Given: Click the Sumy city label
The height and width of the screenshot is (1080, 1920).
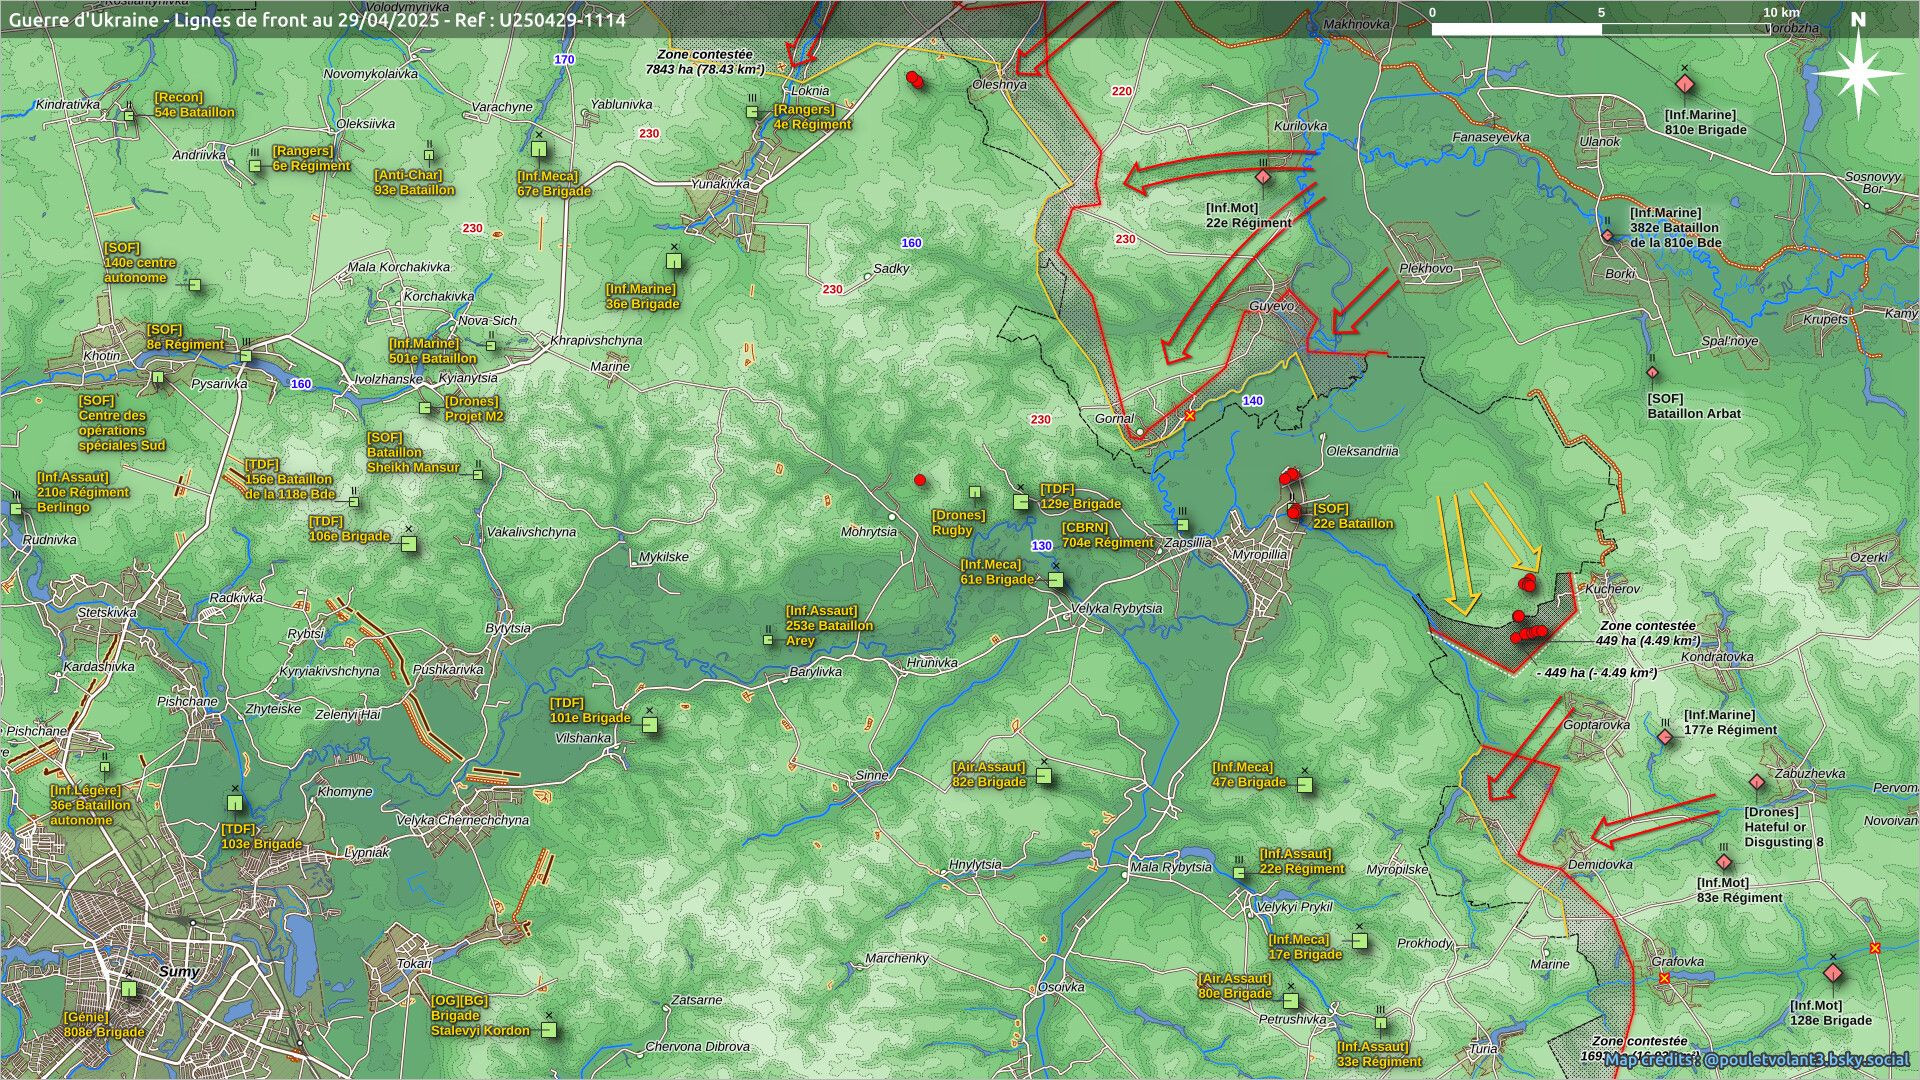Looking at the screenshot, I should 179,972.
